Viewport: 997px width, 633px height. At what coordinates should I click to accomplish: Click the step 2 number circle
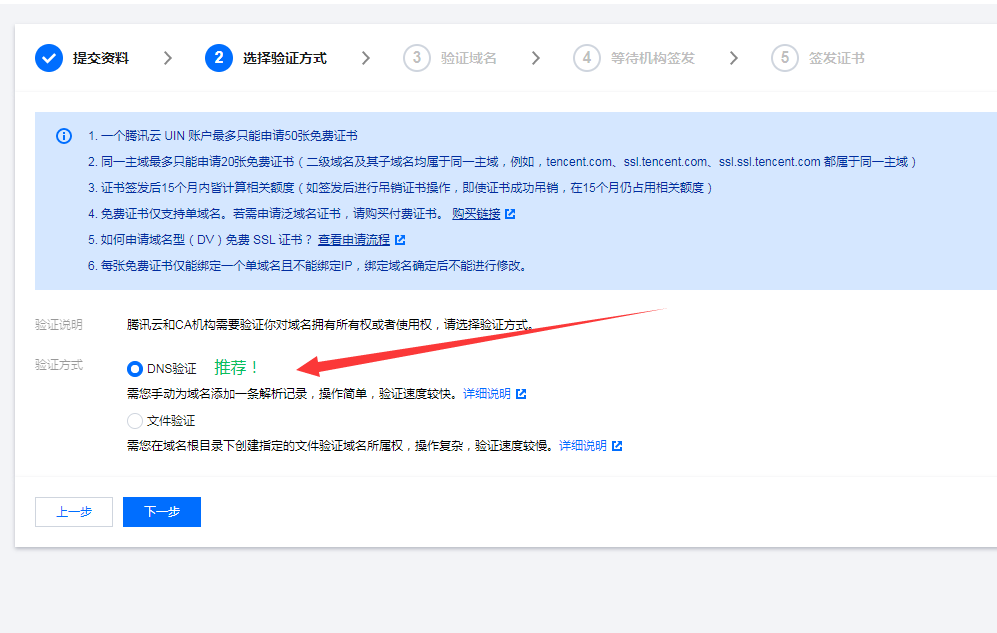219,58
